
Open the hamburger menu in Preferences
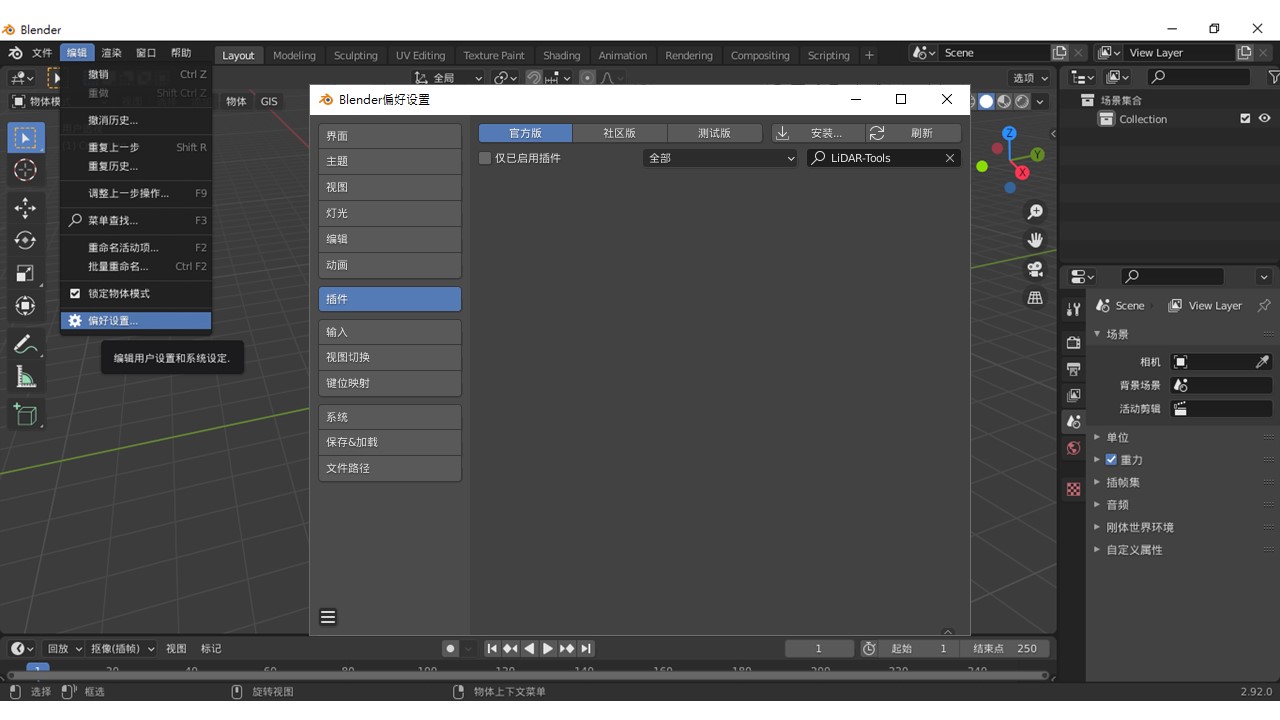[x=328, y=617]
